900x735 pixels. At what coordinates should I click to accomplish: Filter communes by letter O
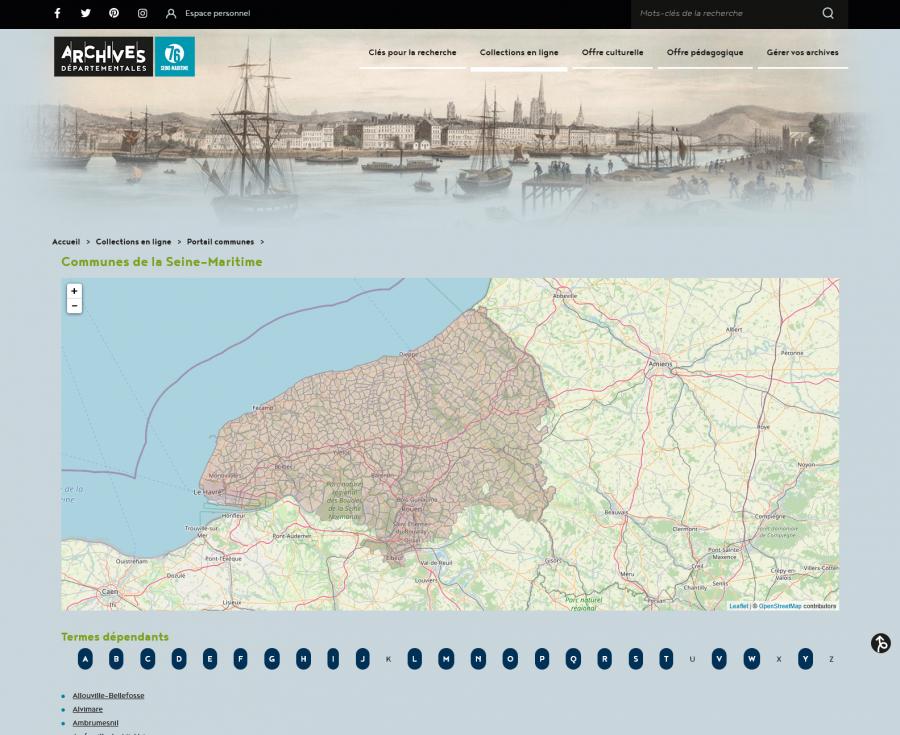510,659
